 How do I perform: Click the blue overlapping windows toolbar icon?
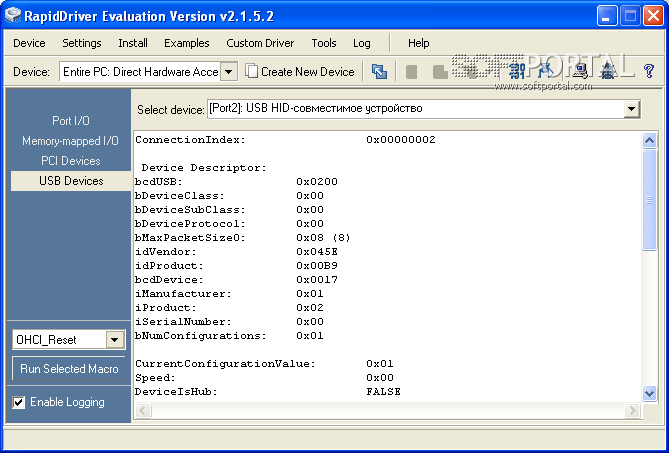(379, 72)
